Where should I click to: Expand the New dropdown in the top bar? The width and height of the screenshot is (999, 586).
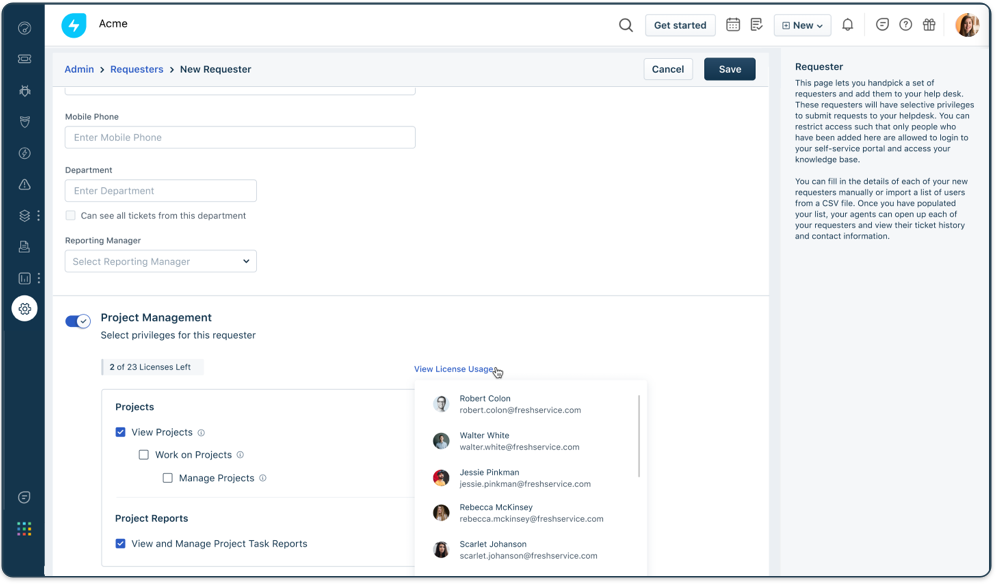pos(802,24)
